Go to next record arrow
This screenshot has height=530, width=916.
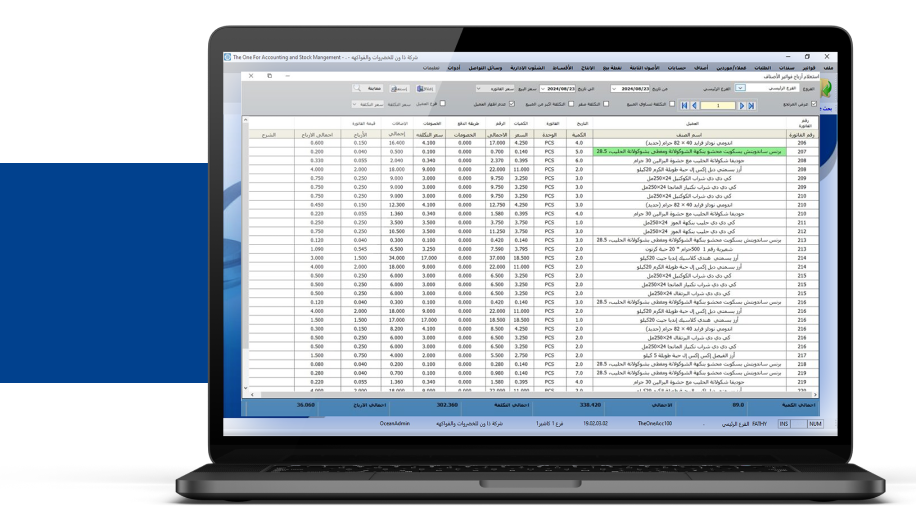coord(742,106)
